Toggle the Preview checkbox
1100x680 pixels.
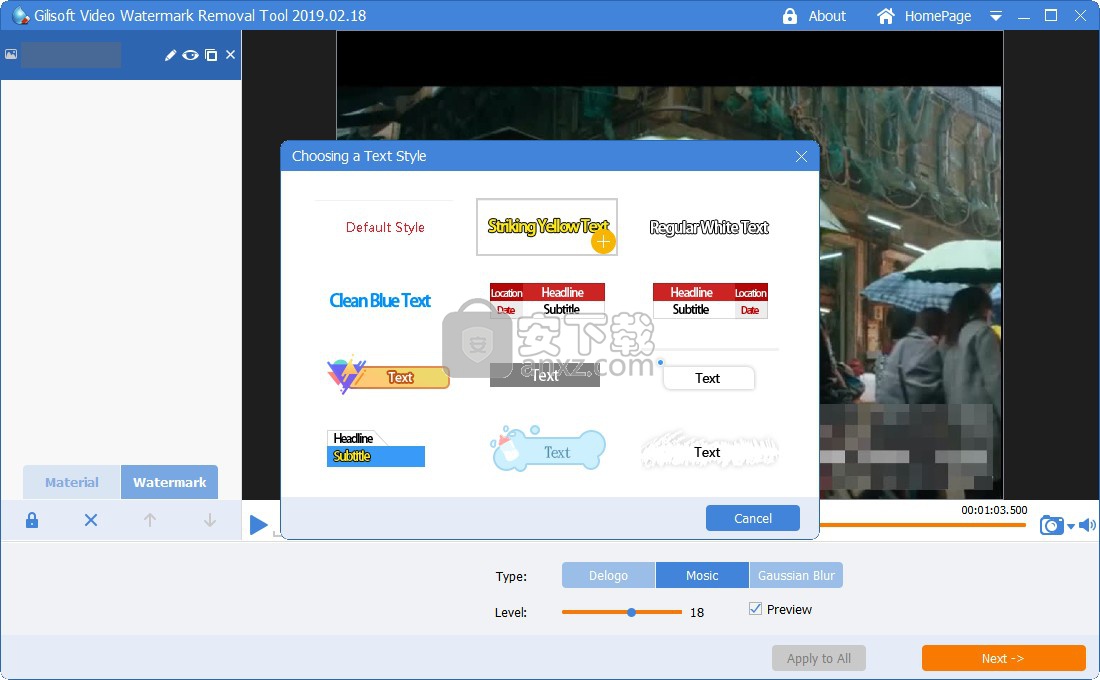[x=756, y=609]
